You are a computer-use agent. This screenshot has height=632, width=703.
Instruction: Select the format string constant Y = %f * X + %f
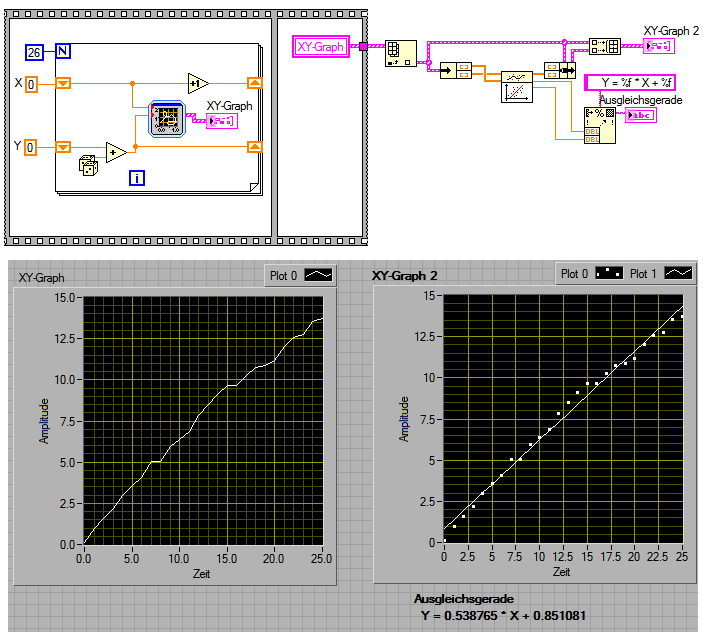coord(629,82)
